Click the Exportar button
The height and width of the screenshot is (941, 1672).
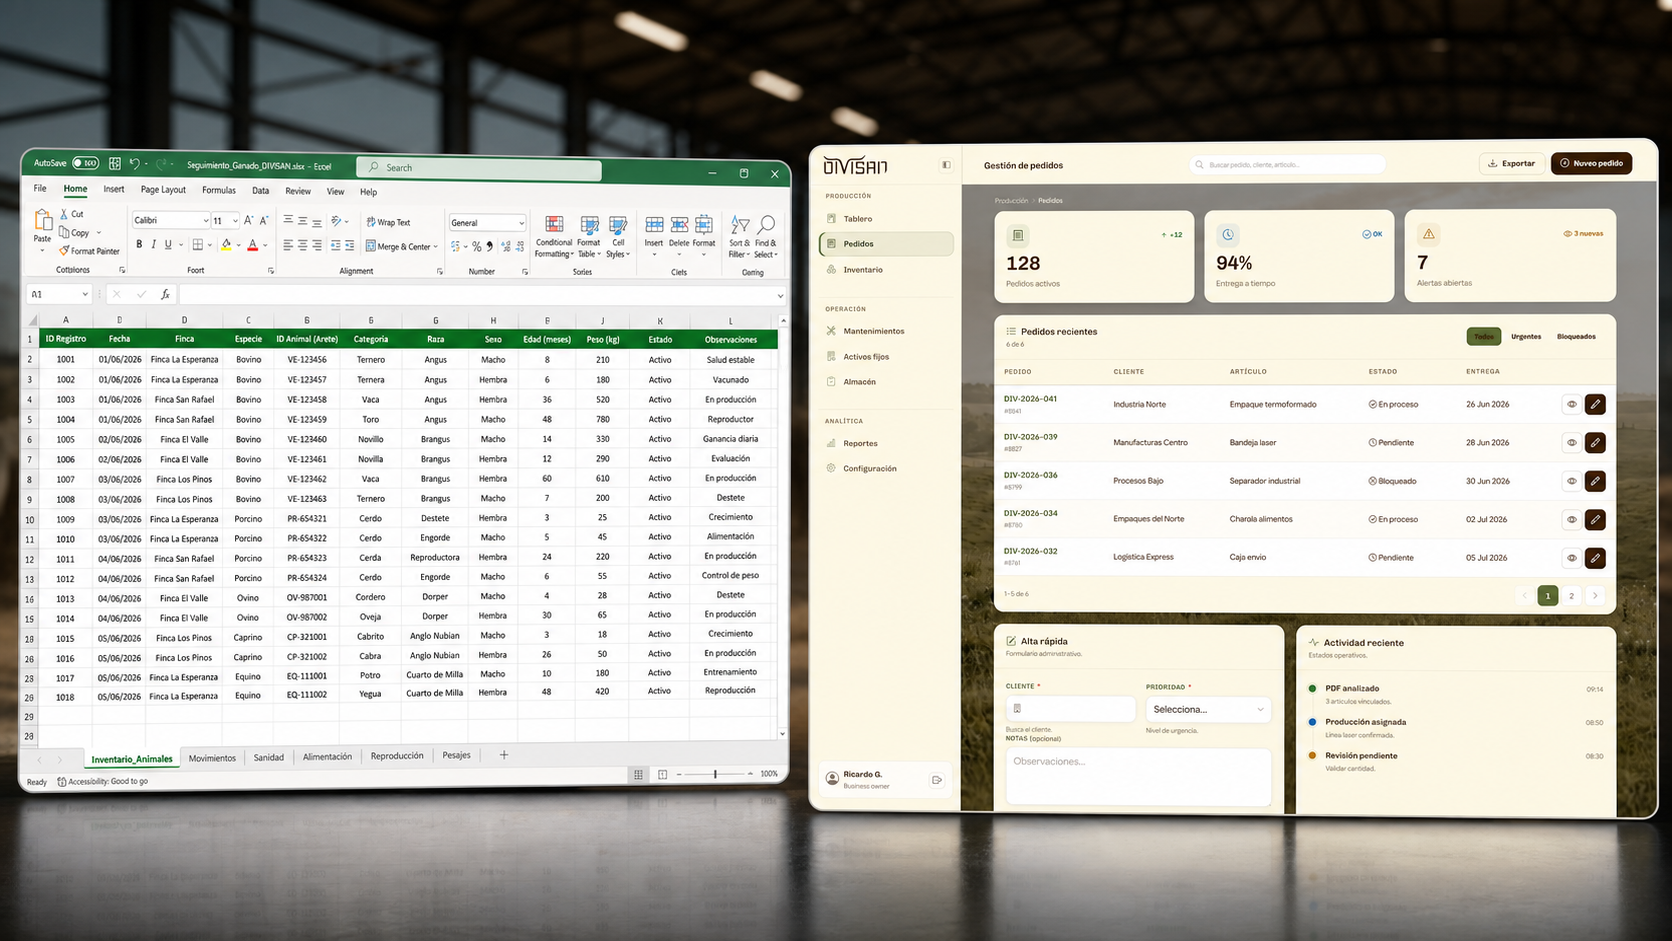click(1511, 163)
